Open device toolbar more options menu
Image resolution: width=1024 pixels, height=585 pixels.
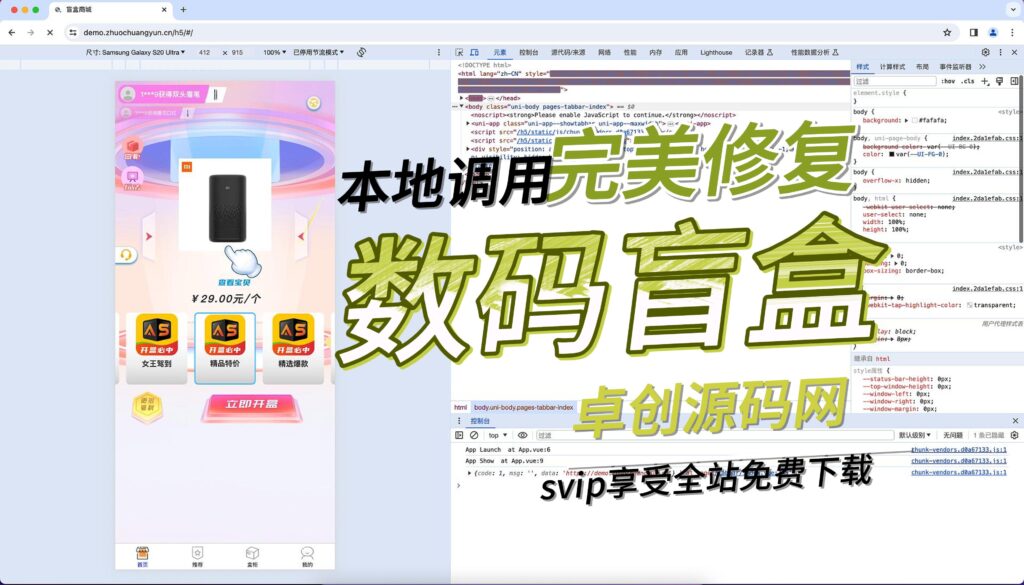pos(439,52)
